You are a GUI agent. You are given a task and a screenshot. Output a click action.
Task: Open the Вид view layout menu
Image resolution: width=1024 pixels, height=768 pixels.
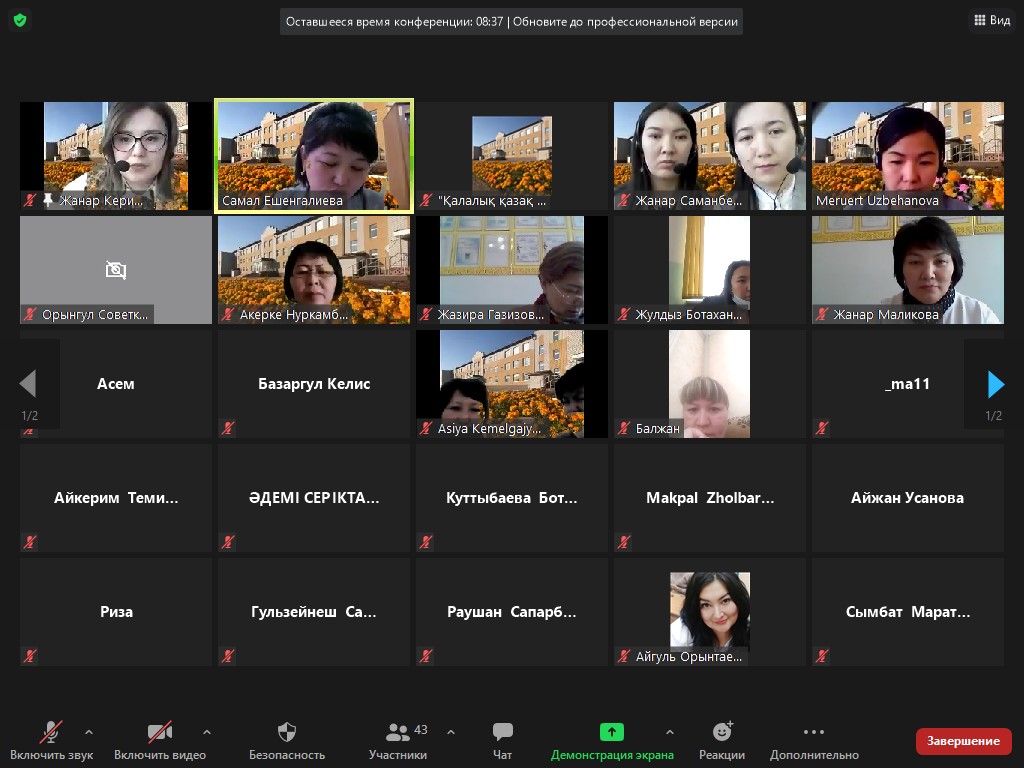pyautogui.click(x=991, y=20)
